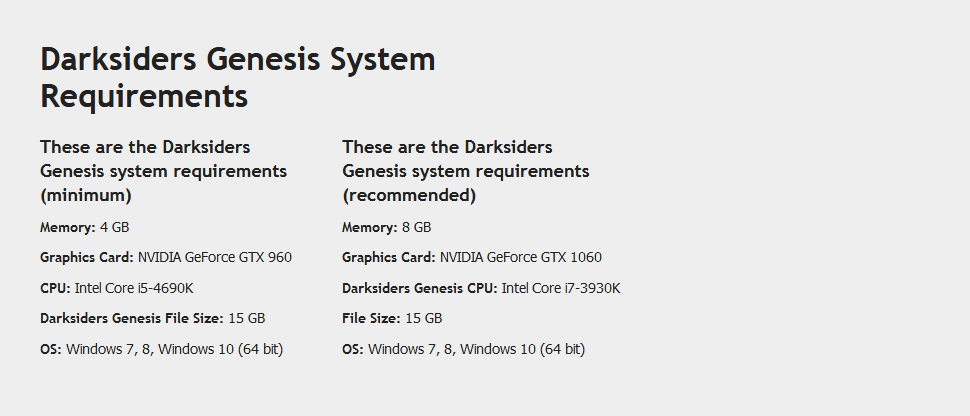
Task: Click the 'OS:' label in minimum column
Action: [51, 349]
